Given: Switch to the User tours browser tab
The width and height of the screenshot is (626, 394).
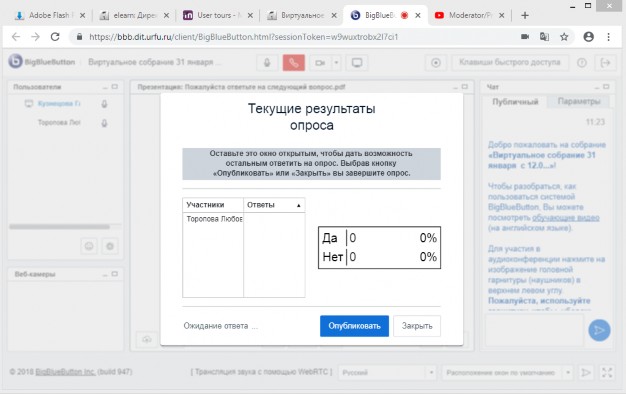Looking at the screenshot, I should tap(218, 15).
